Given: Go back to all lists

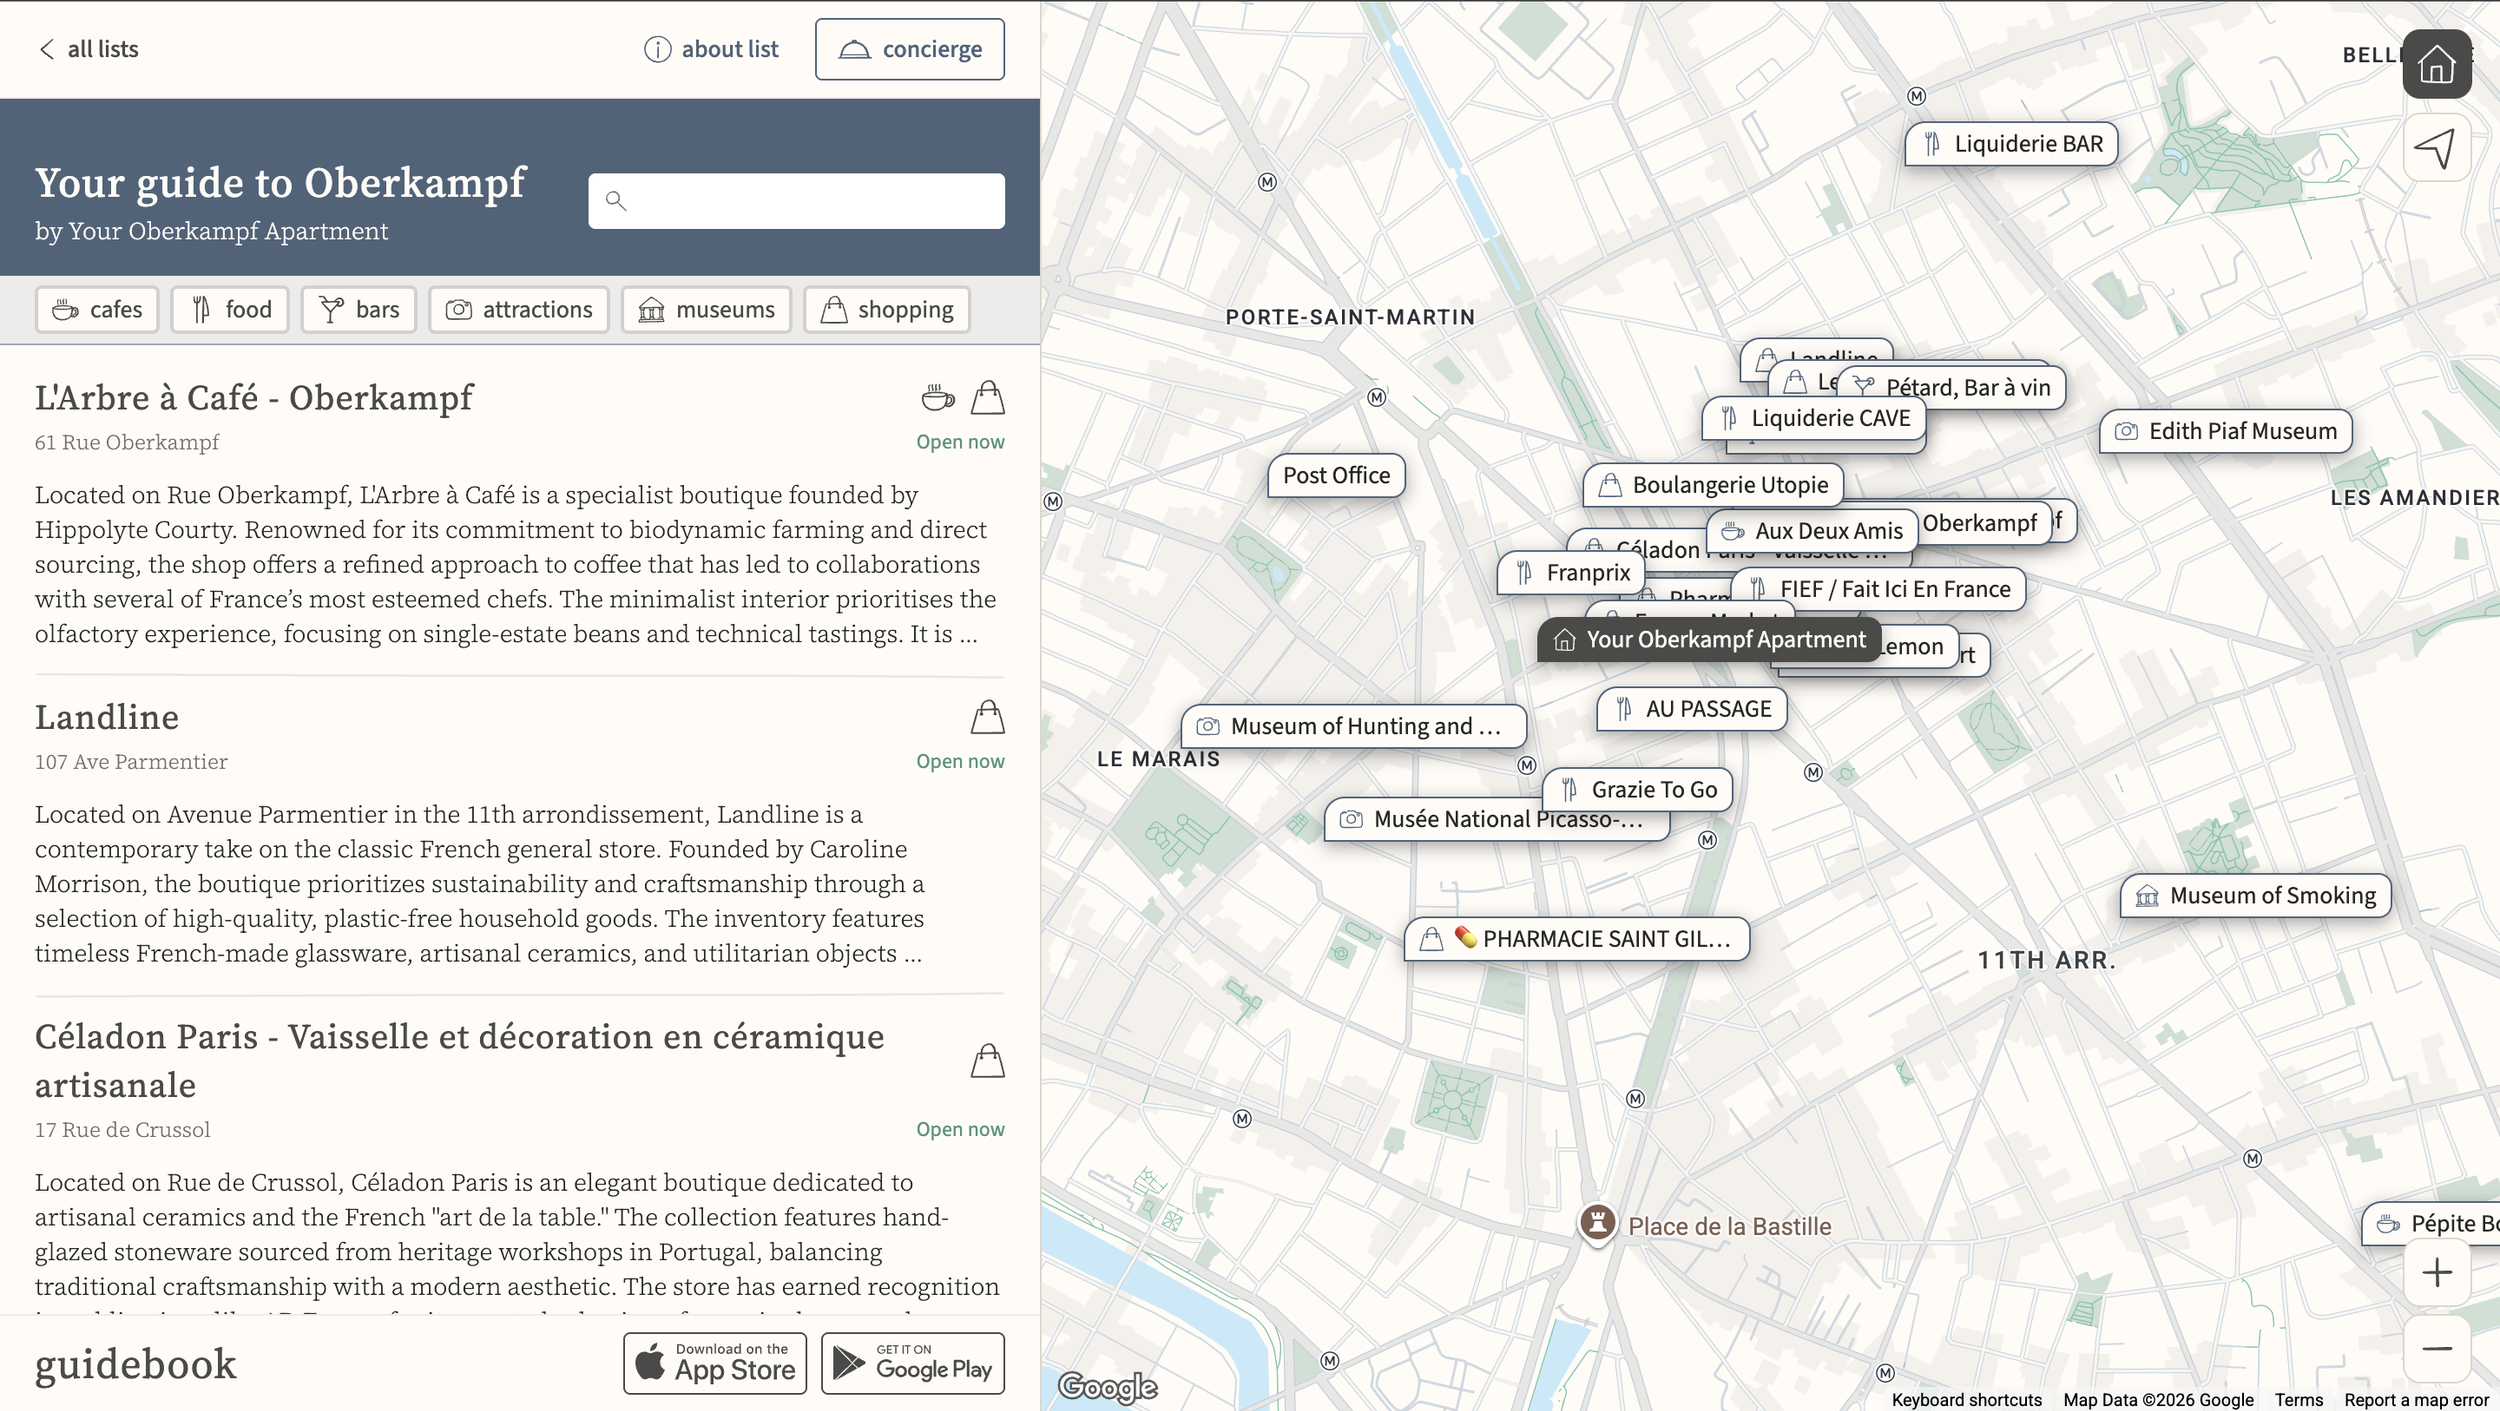Looking at the screenshot, I should pos(88,49).
